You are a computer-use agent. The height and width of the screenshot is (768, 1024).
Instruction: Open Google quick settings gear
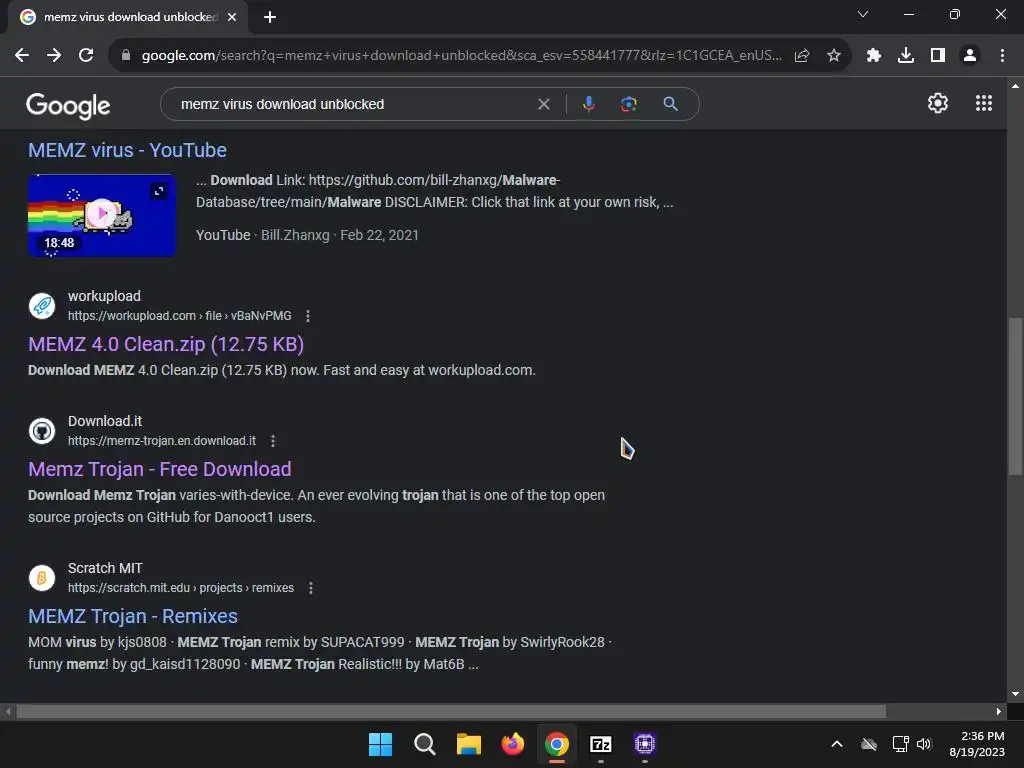tap(938, 103)
